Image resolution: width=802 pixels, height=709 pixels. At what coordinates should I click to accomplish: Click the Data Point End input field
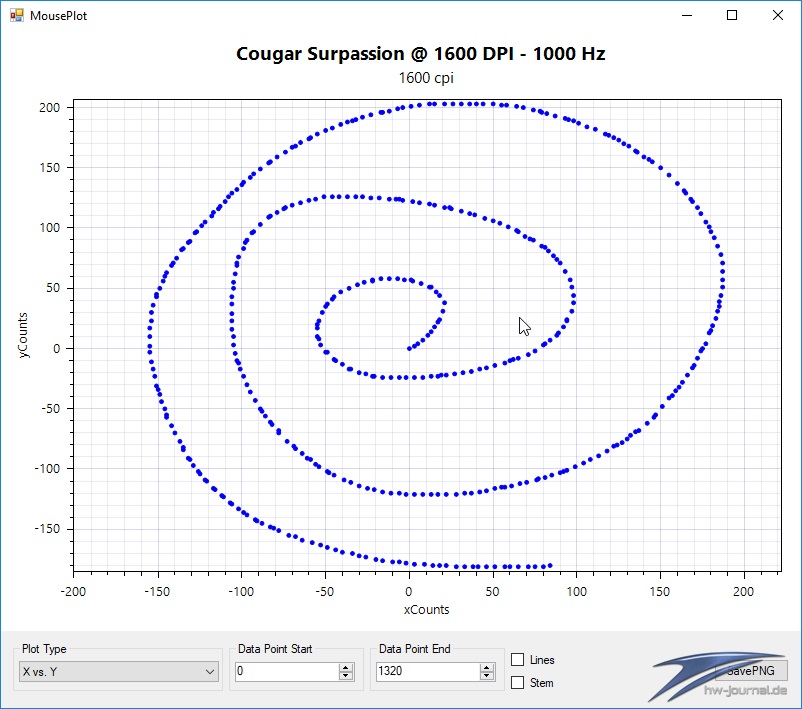428,671
